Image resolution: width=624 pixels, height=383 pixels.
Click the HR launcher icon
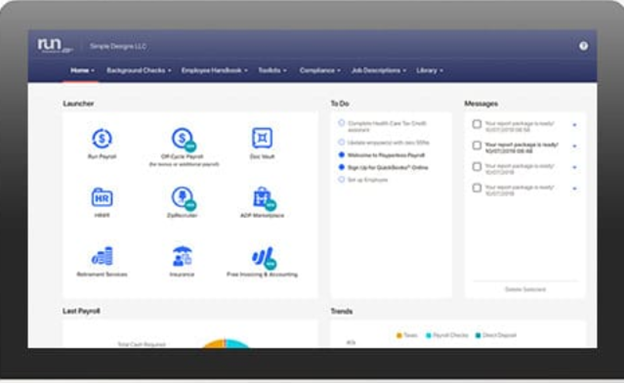click(x=102, y=197)
